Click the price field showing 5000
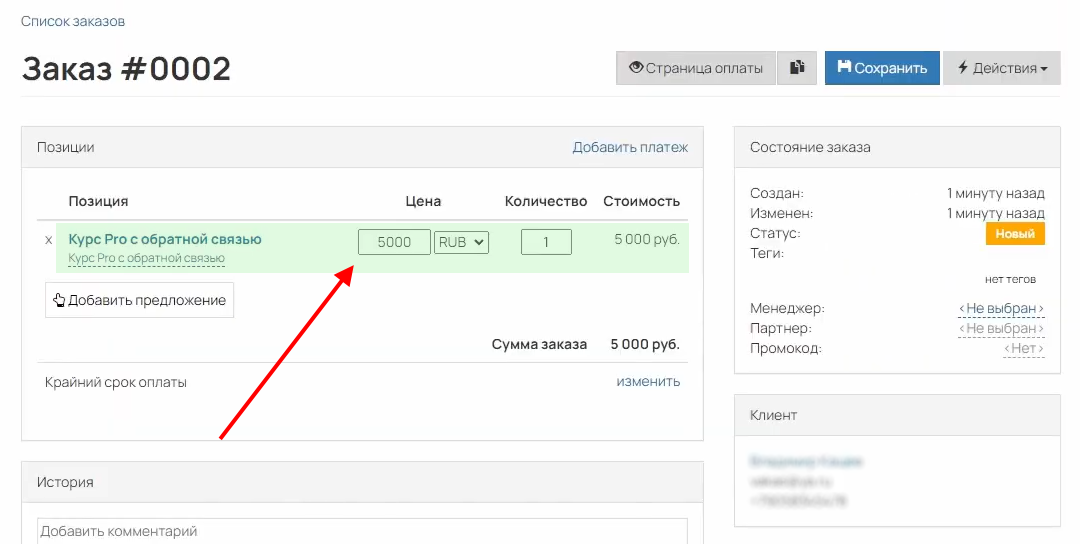The height and width of the screenshot is (544, 1080). 394,242
